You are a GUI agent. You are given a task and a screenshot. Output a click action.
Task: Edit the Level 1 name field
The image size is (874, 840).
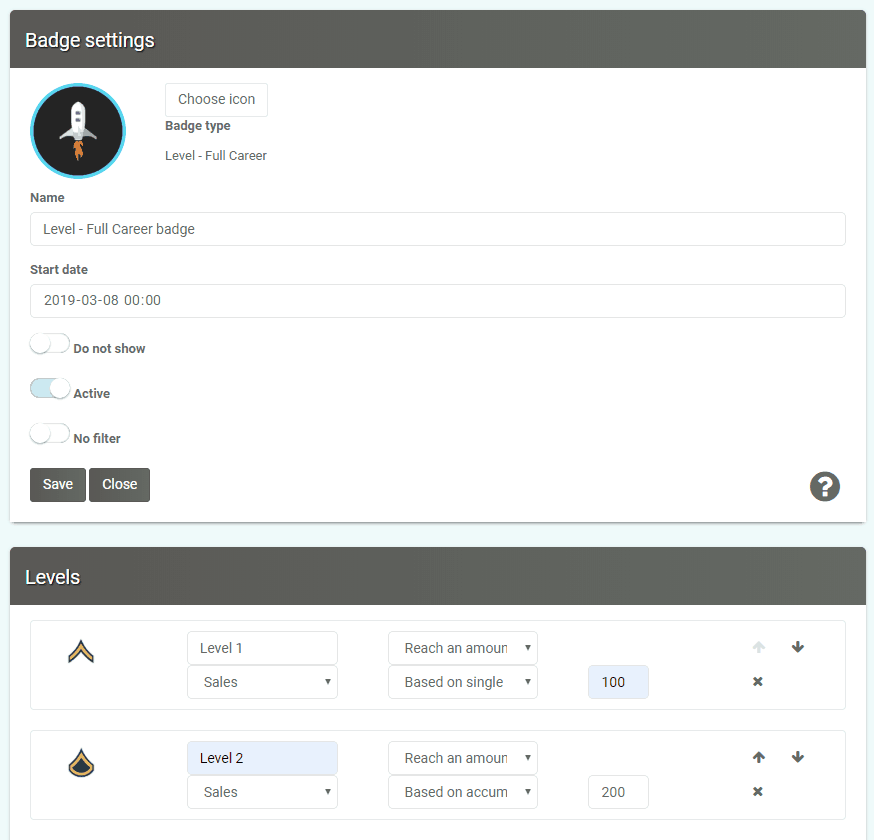point(262,648)
